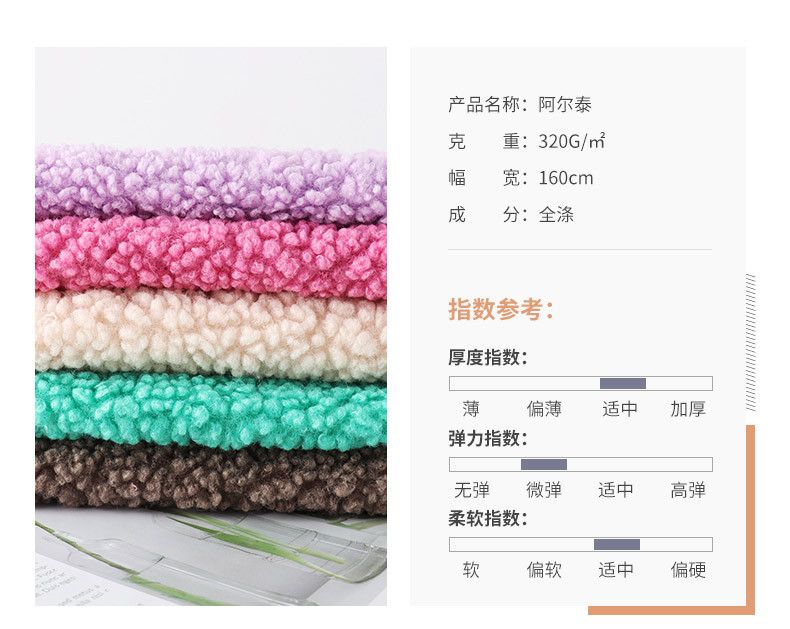Select the cream fleece fabric layer
790x629 pixels.
click(x=211, y=334)
